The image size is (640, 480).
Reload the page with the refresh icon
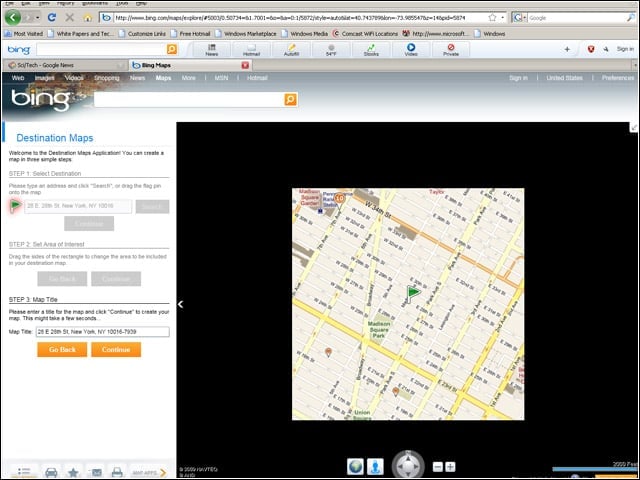[52, 18]
